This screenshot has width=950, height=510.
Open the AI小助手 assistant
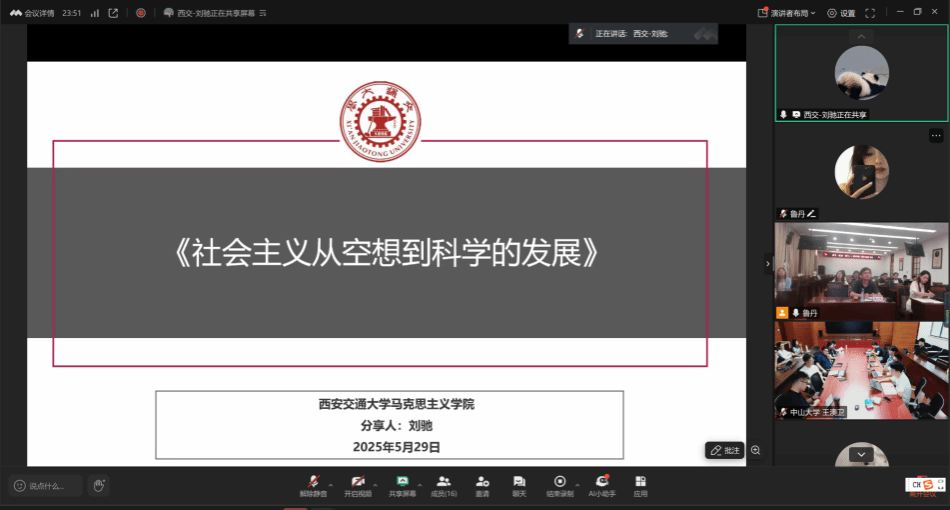pos(602,485)
